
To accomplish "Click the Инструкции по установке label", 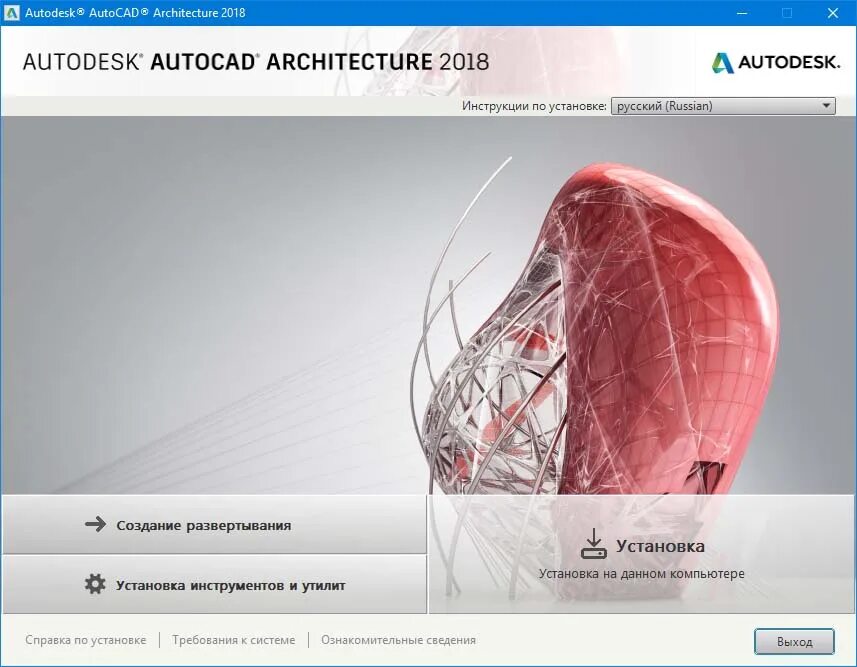I will pyautogui.click(x=534, y=106).
